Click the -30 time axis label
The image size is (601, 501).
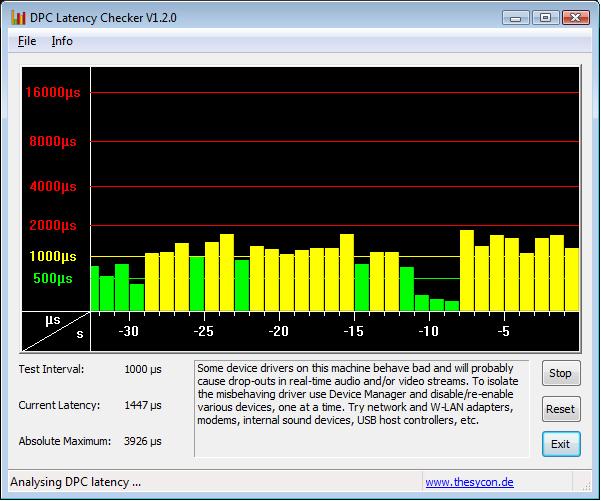coord(128,331)
